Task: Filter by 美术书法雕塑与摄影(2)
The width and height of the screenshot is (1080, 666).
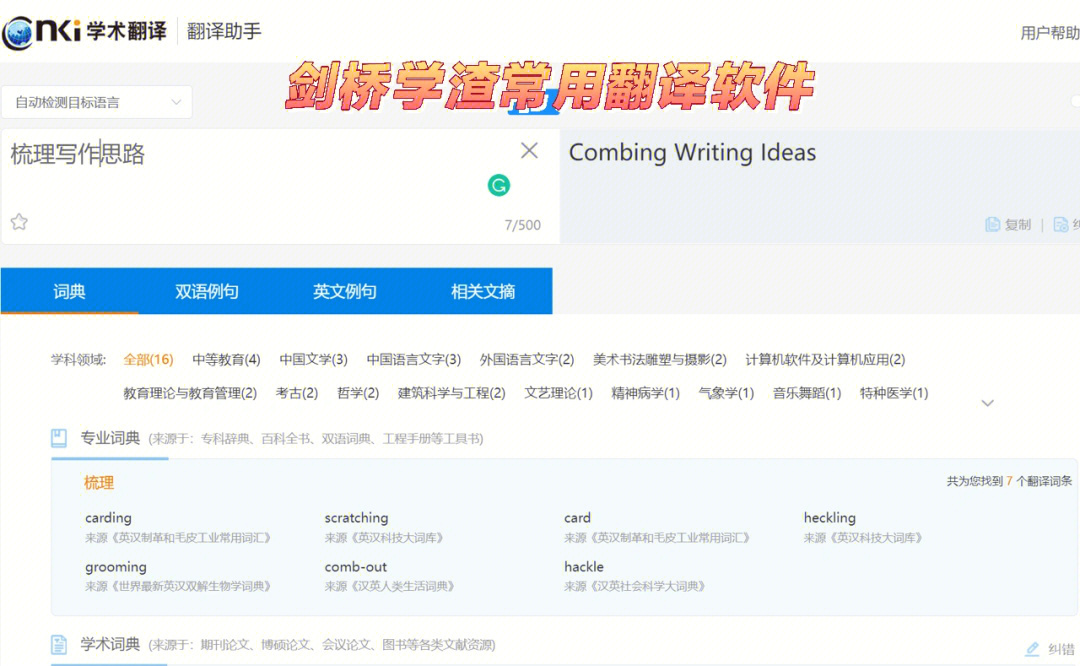Action: click(x=660, y=360)
